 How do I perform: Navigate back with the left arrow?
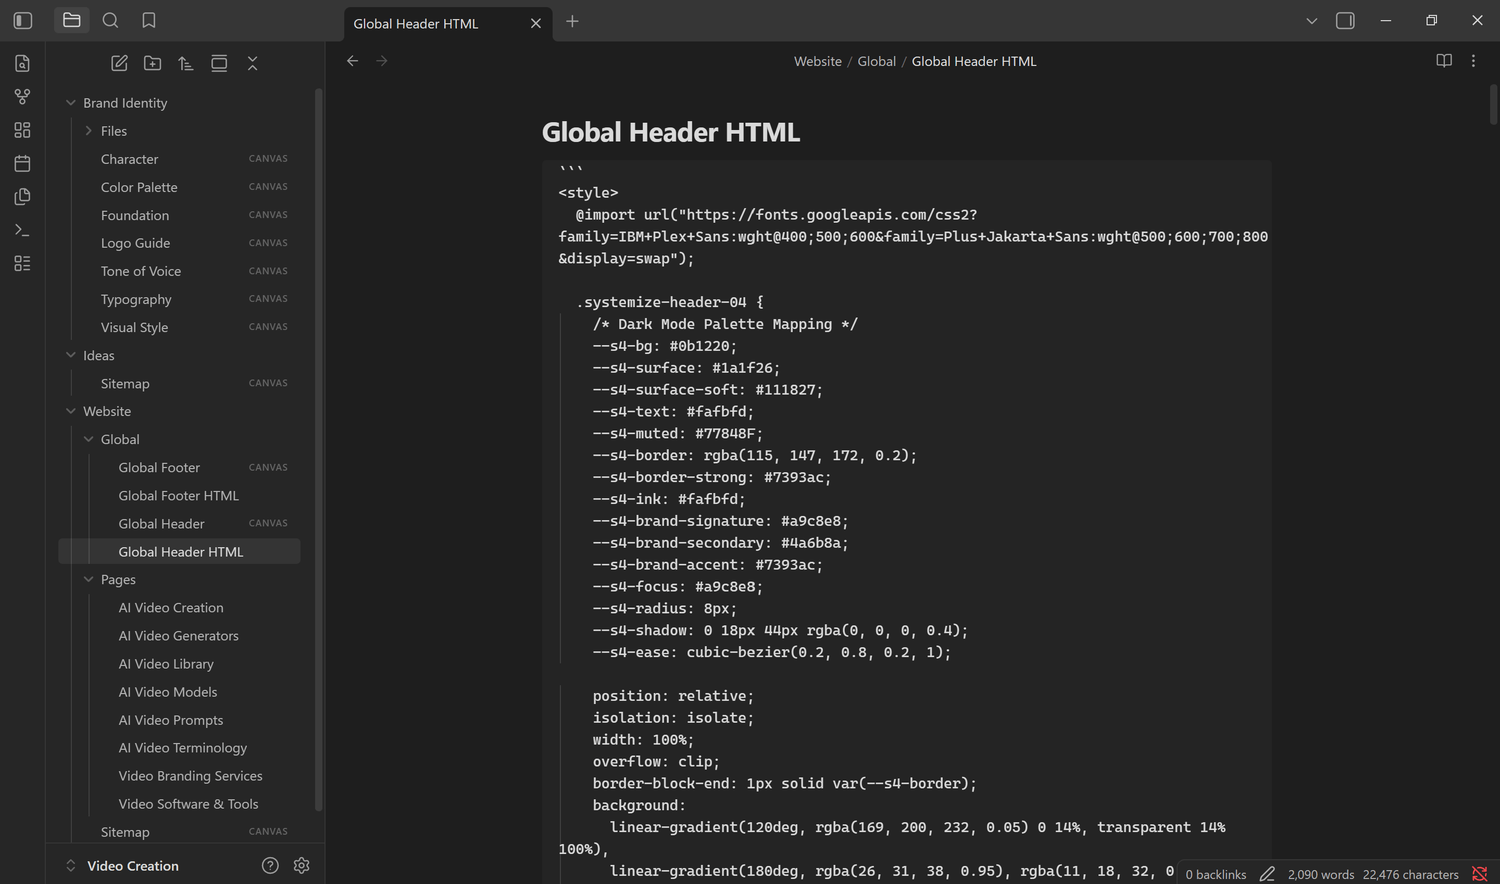(352, 61)
